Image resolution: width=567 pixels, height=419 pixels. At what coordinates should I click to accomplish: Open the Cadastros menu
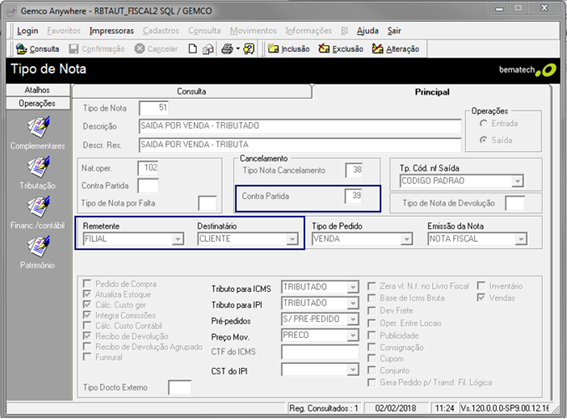click(x=161, y=31)
